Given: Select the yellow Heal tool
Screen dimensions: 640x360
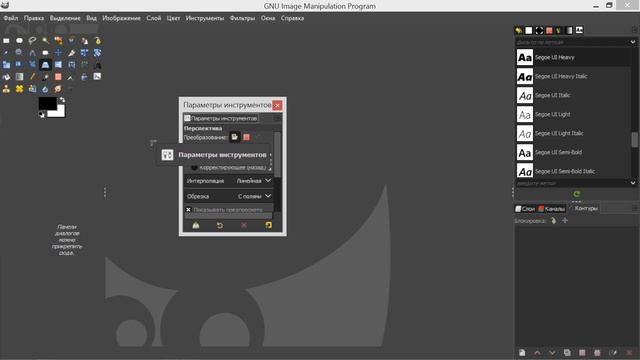Looking at the screenshot, I should (x=19, y=89).
